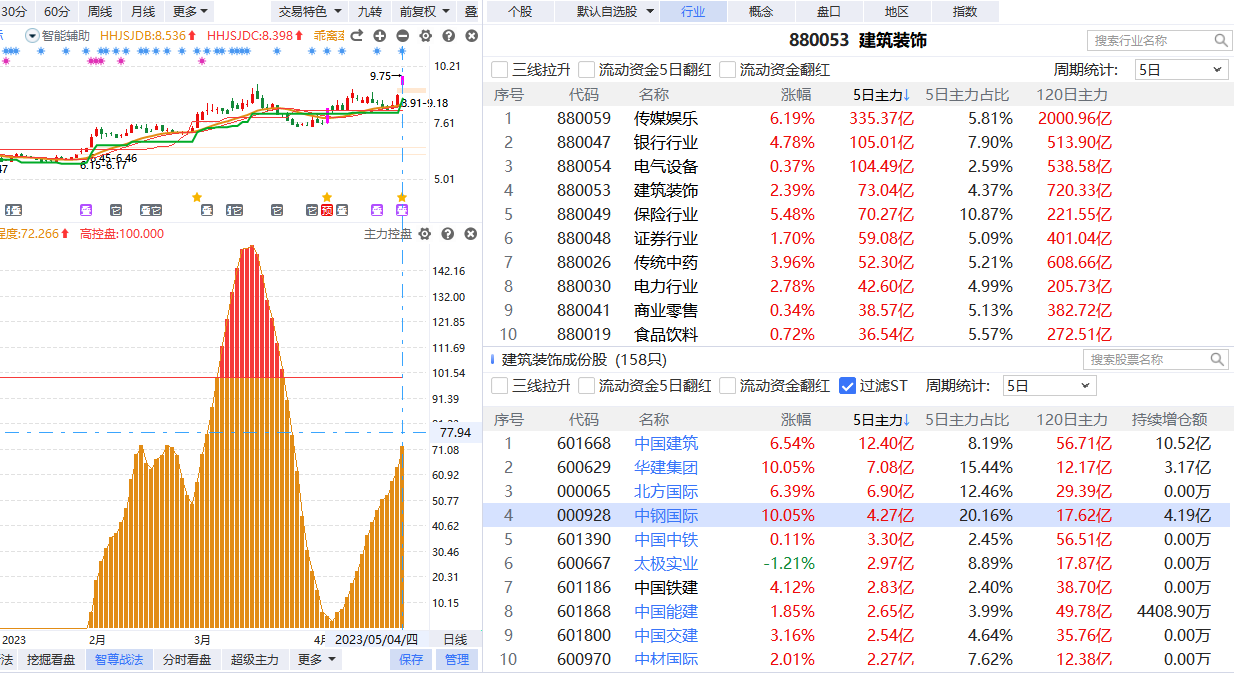Switch to the 盘口 tab
1234x673 pixels.
point(829,12)
